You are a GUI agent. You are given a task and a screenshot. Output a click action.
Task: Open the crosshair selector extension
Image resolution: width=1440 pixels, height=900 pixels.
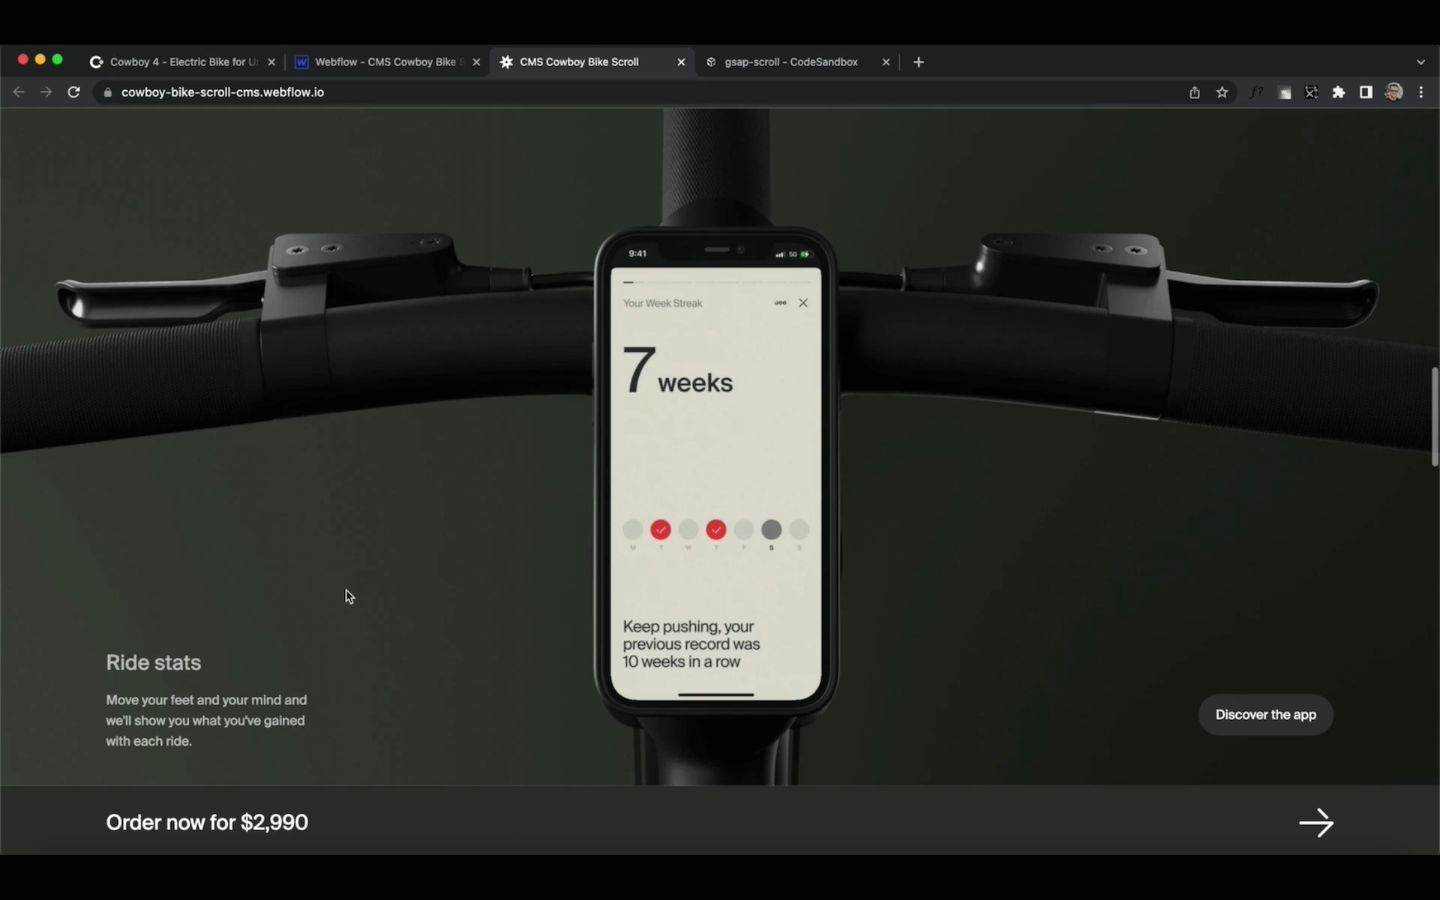tap(1311, 92)
